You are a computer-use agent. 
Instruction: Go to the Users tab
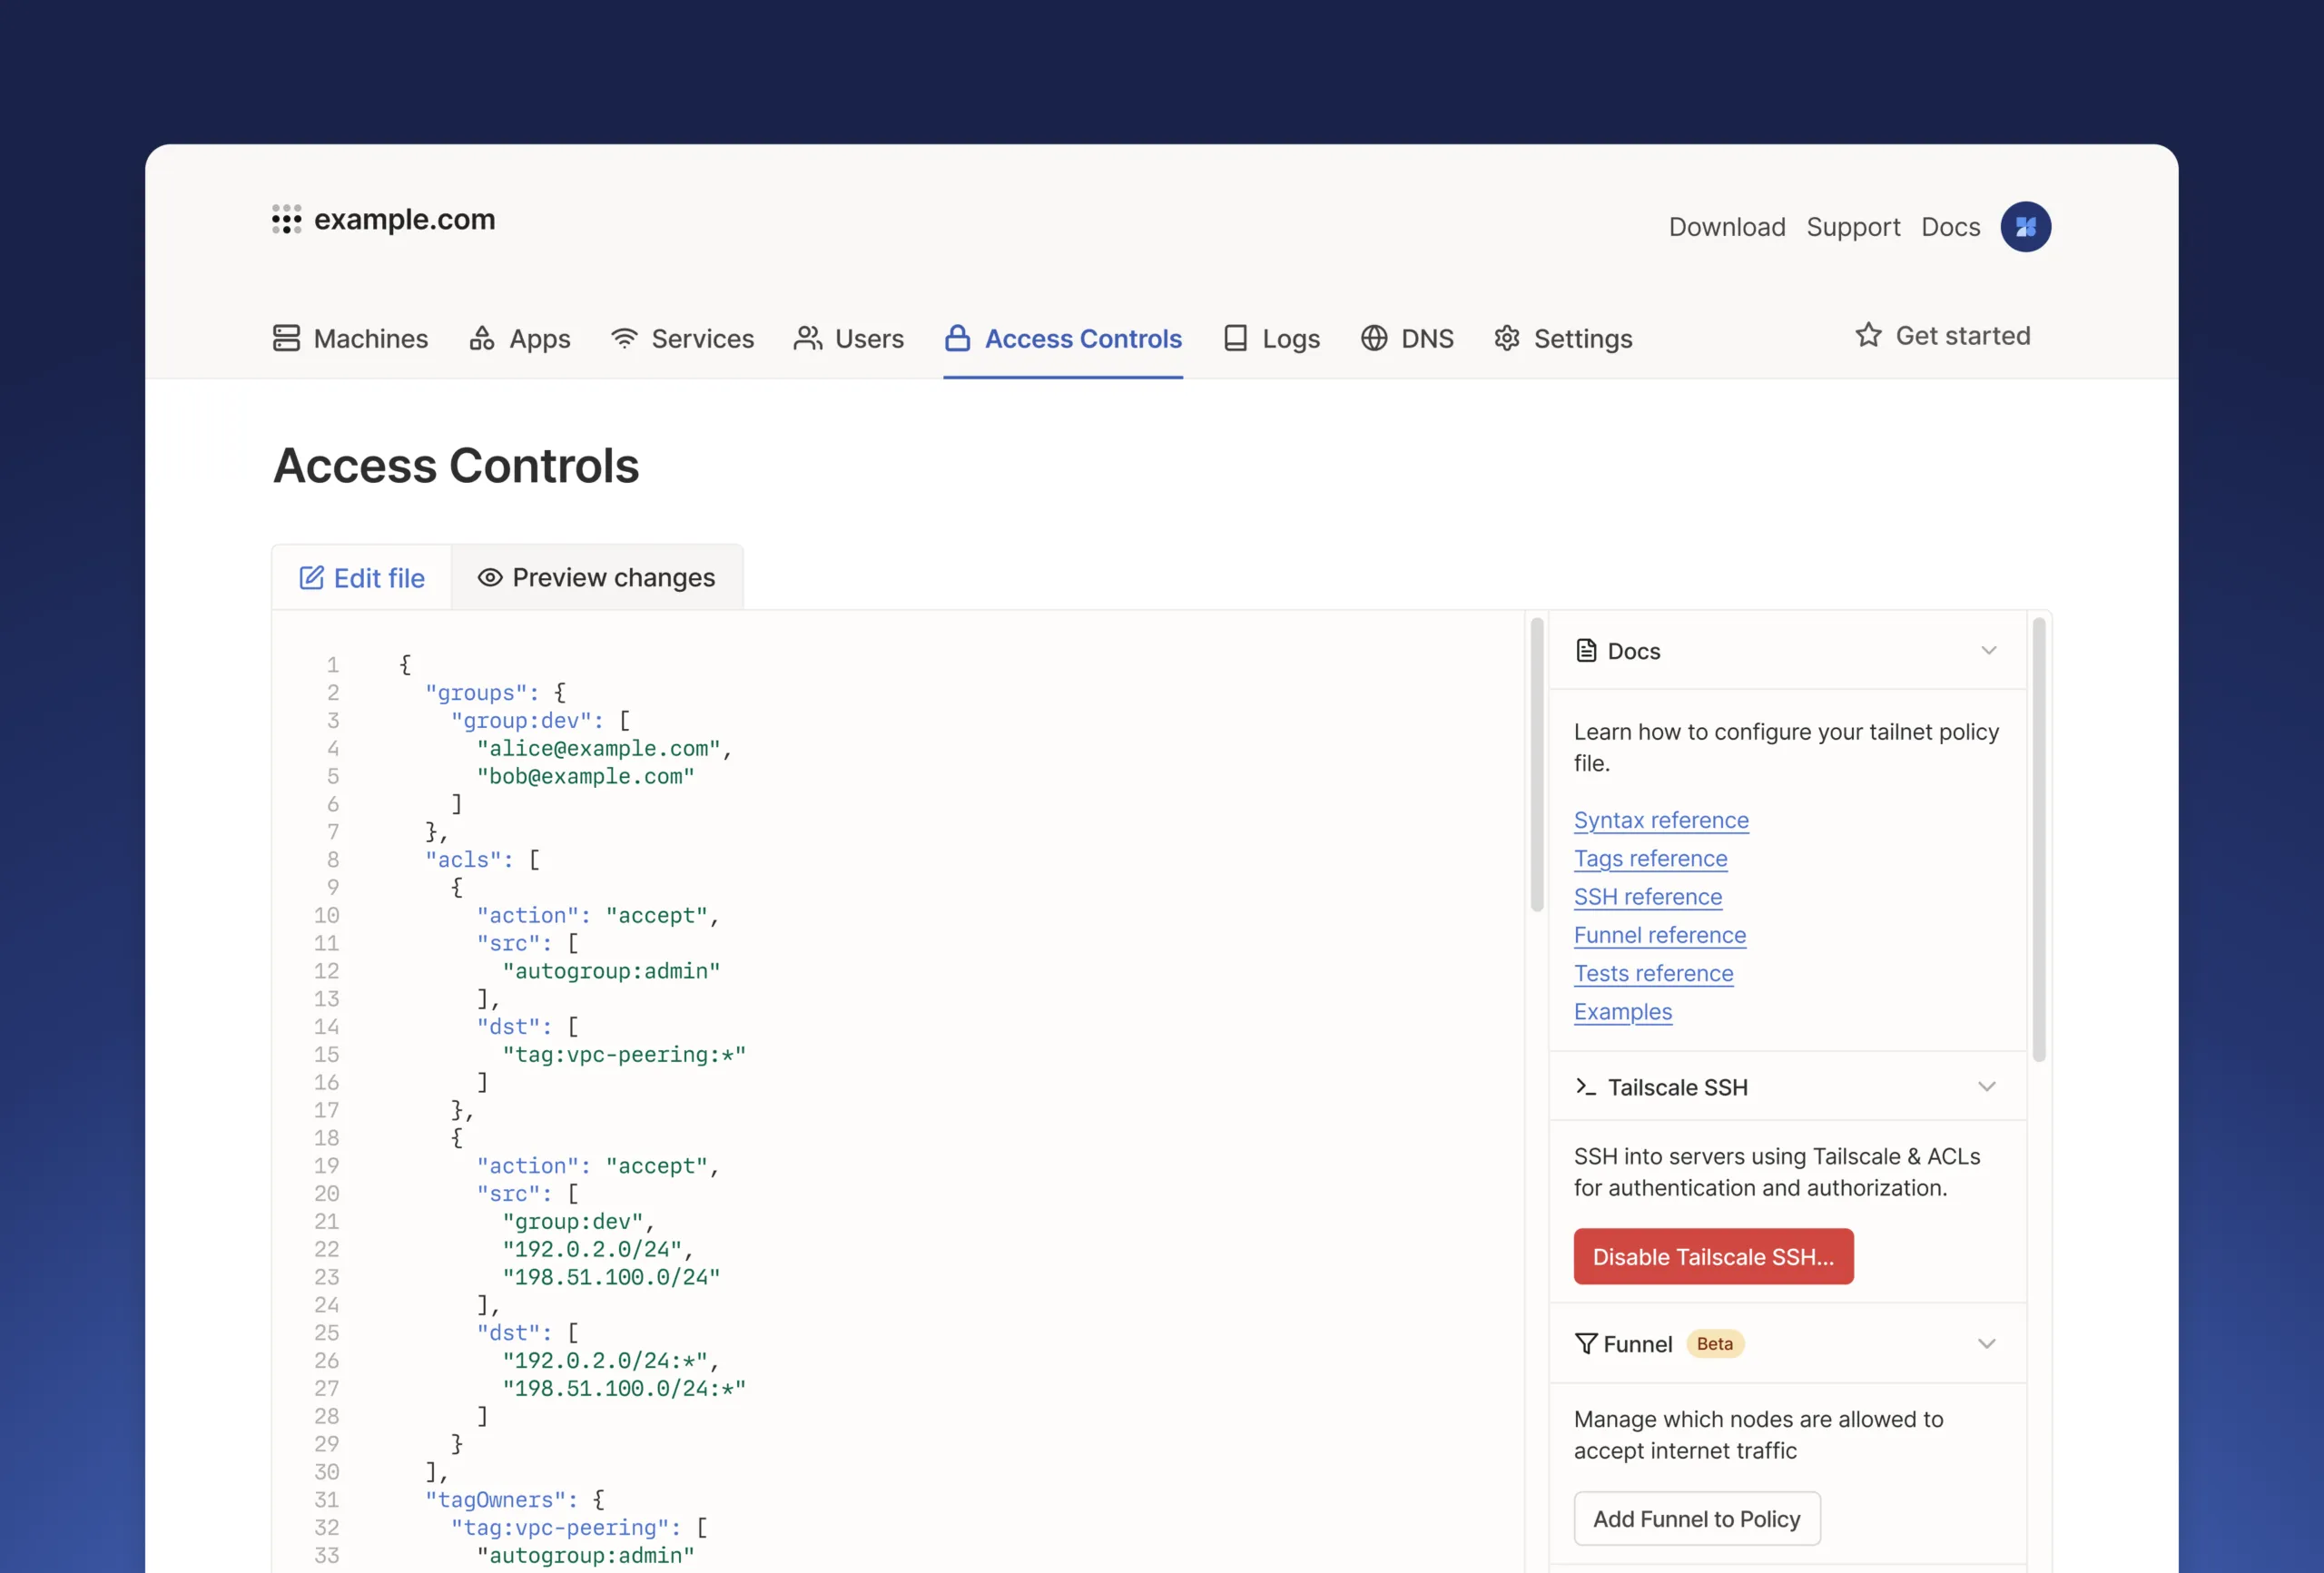coord(849,338)
